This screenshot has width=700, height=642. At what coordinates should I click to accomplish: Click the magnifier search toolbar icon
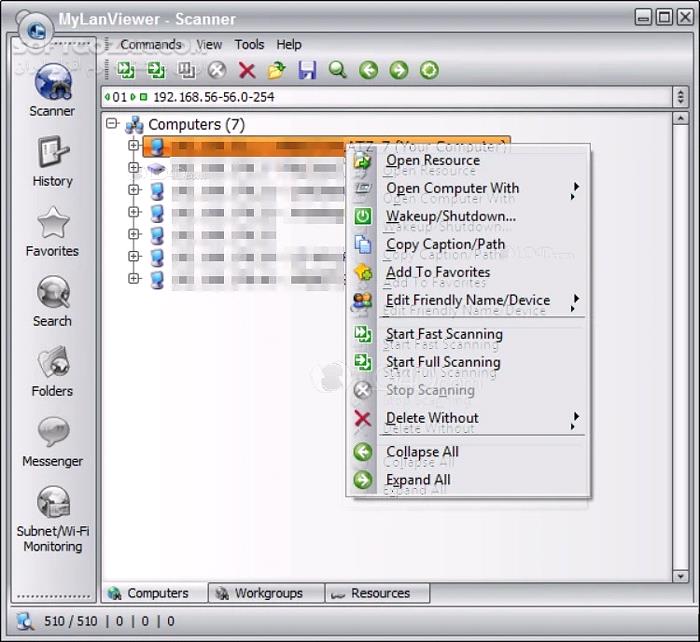(x=338, y=70)
